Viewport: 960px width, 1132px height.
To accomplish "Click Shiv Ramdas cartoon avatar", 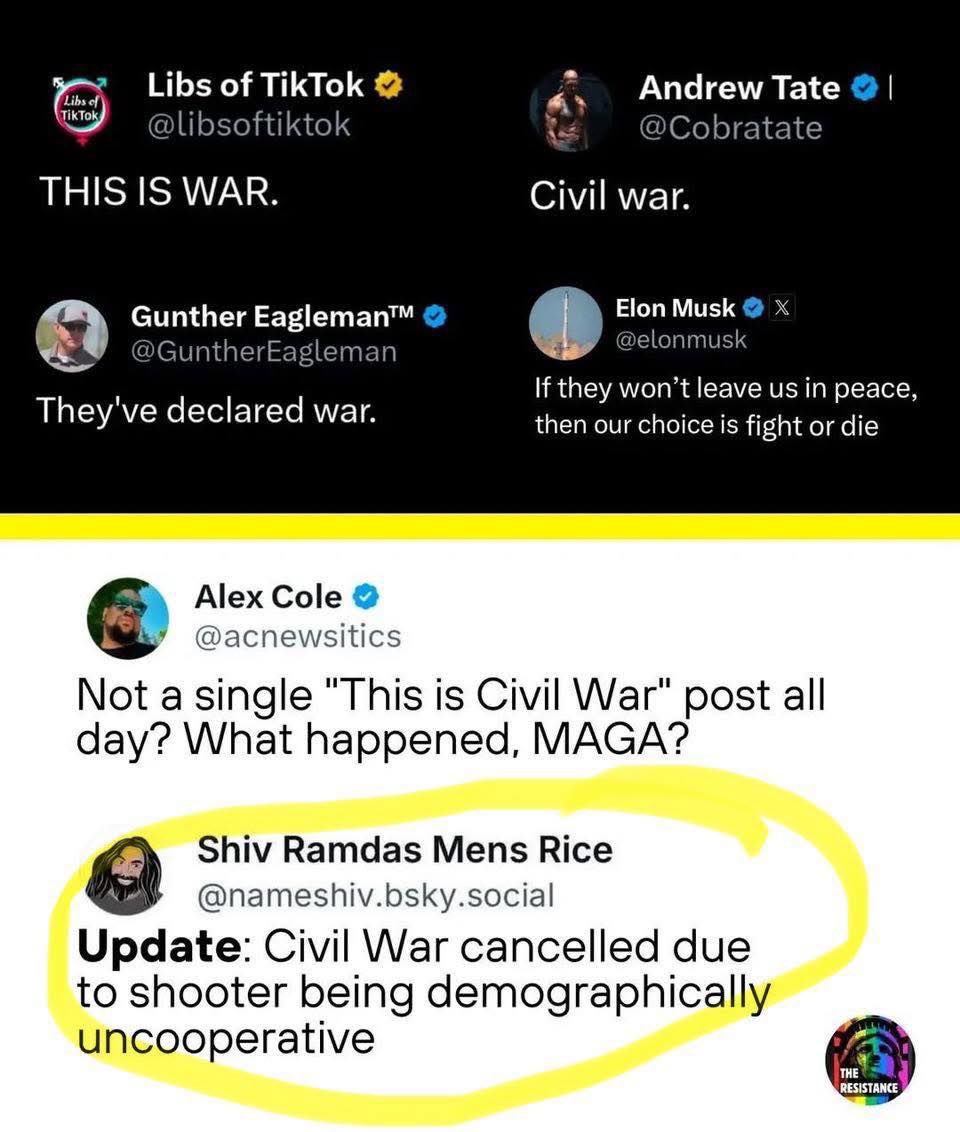I will 123,876.
